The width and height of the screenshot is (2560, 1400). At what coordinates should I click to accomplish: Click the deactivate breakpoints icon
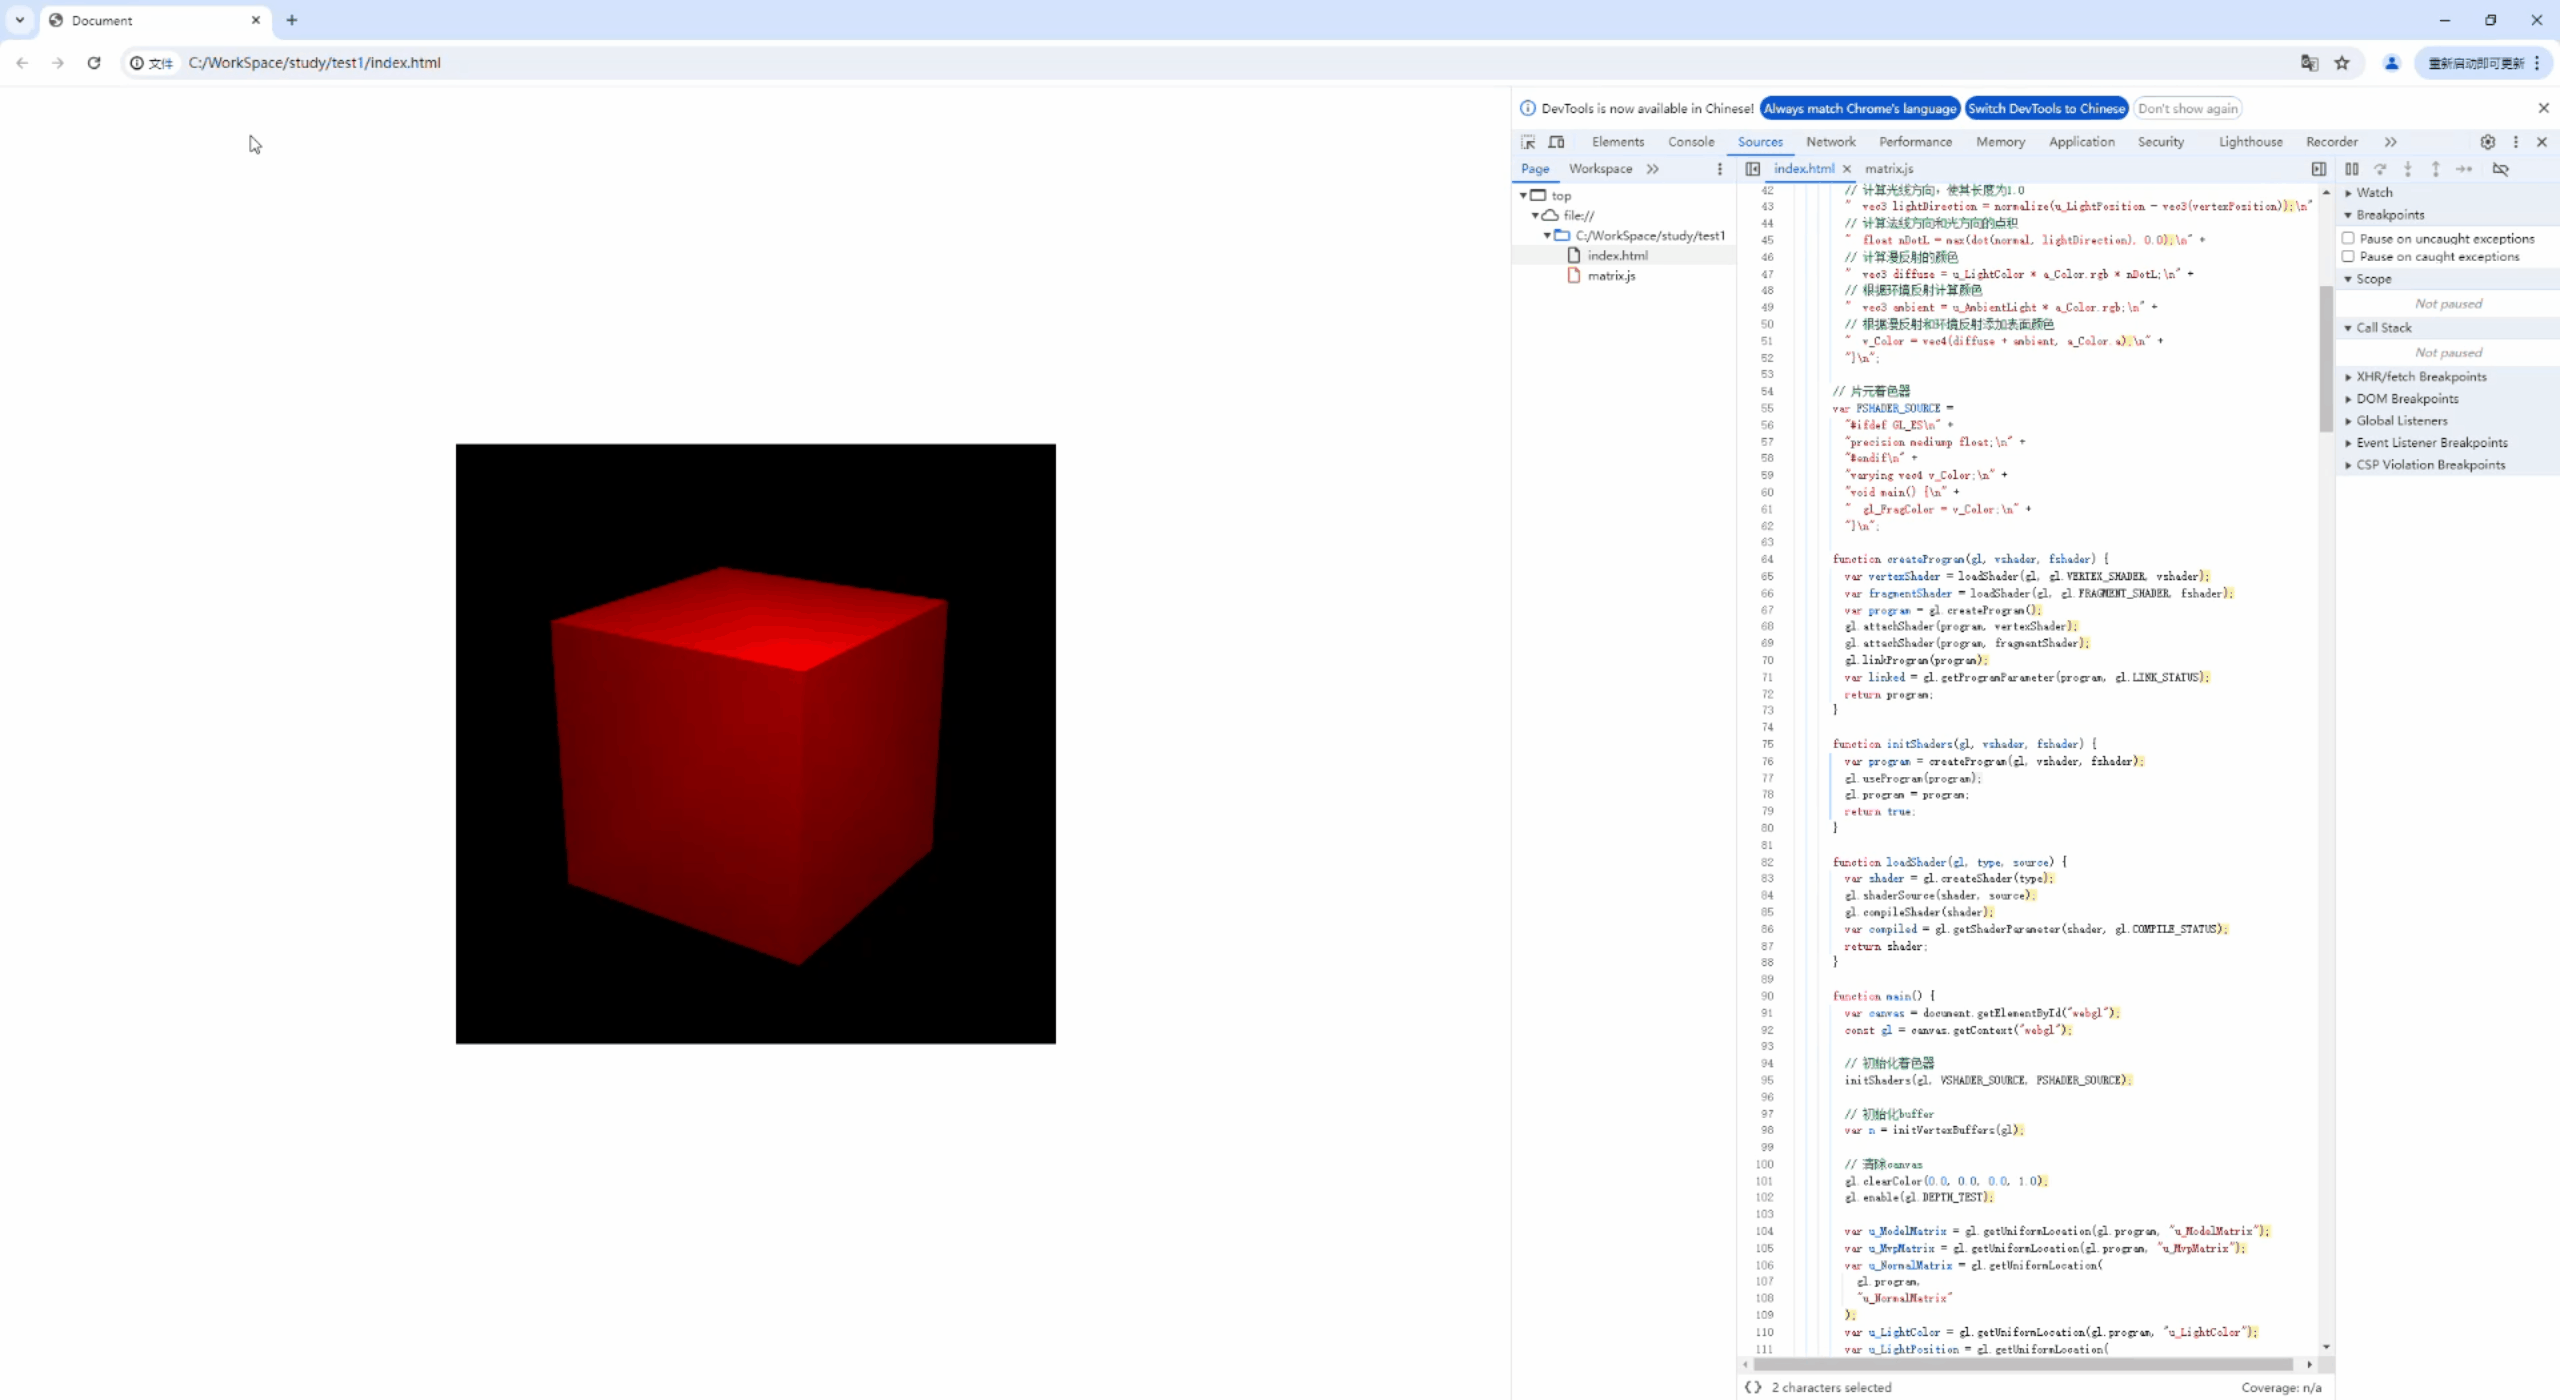pos(2500,169)
